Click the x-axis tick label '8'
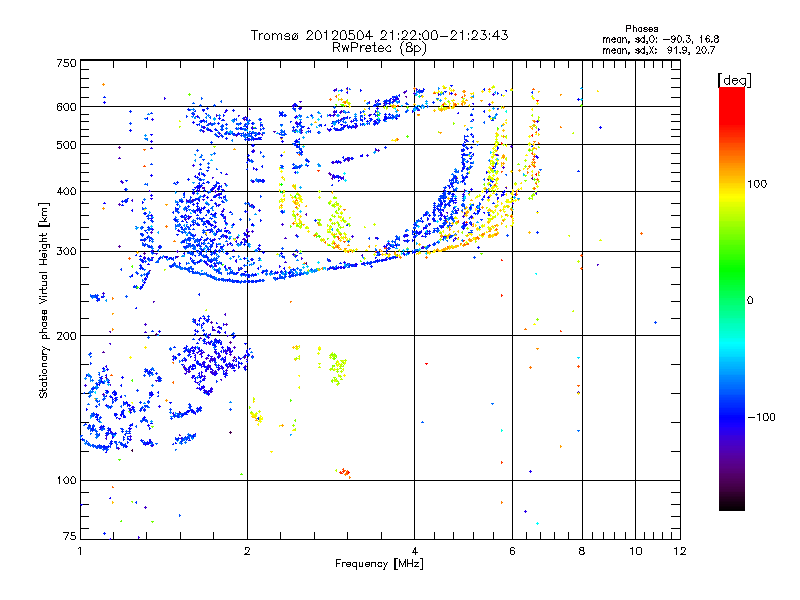800x600 pixels. tap(582, 551)
